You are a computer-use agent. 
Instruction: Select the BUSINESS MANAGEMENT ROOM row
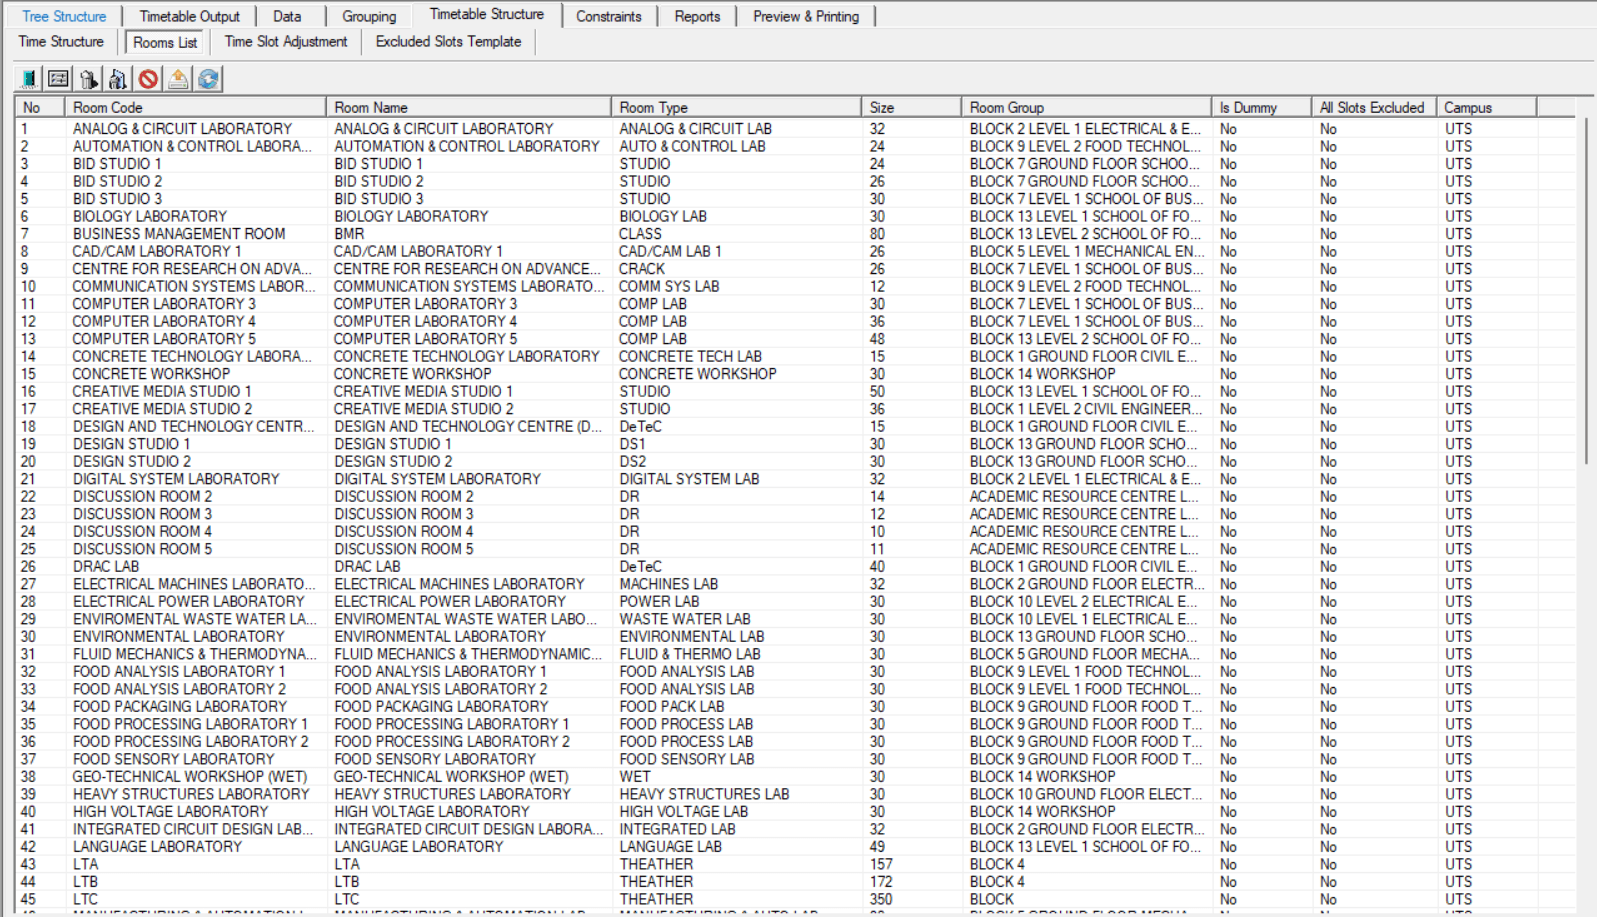(x=179, y=234)
